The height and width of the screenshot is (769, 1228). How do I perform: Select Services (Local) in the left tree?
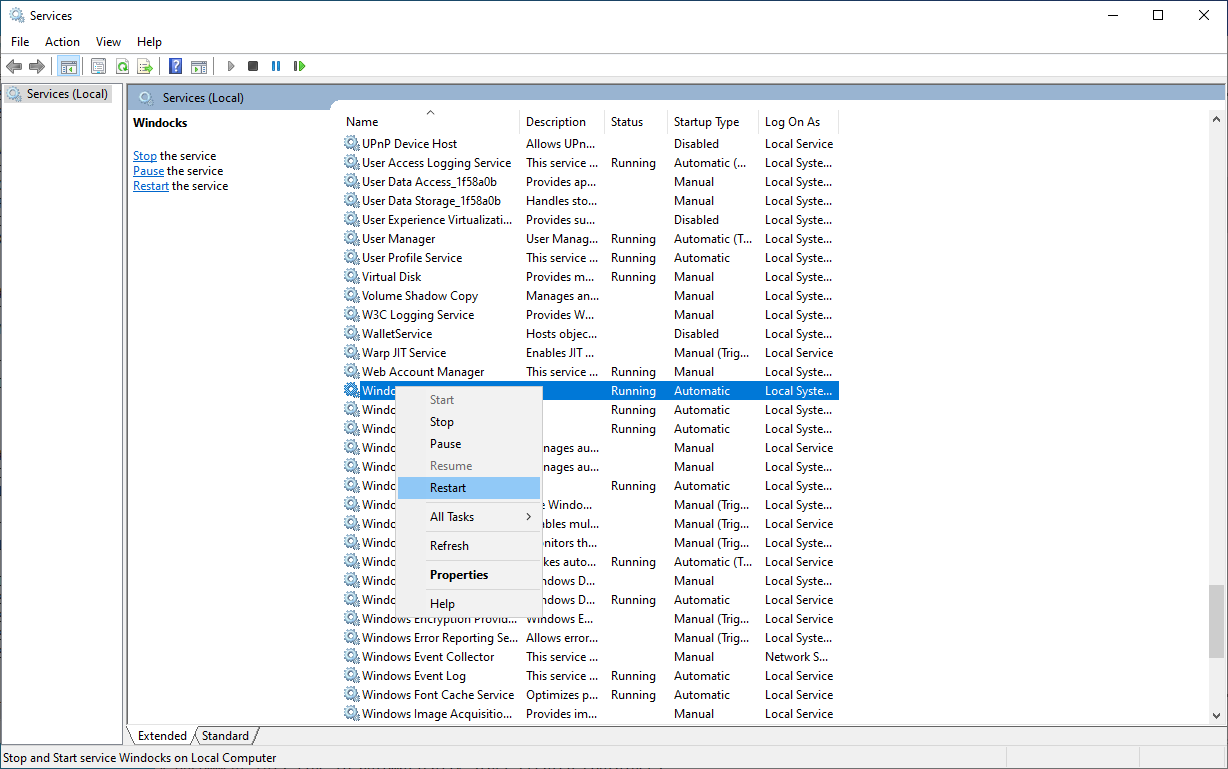57,93
